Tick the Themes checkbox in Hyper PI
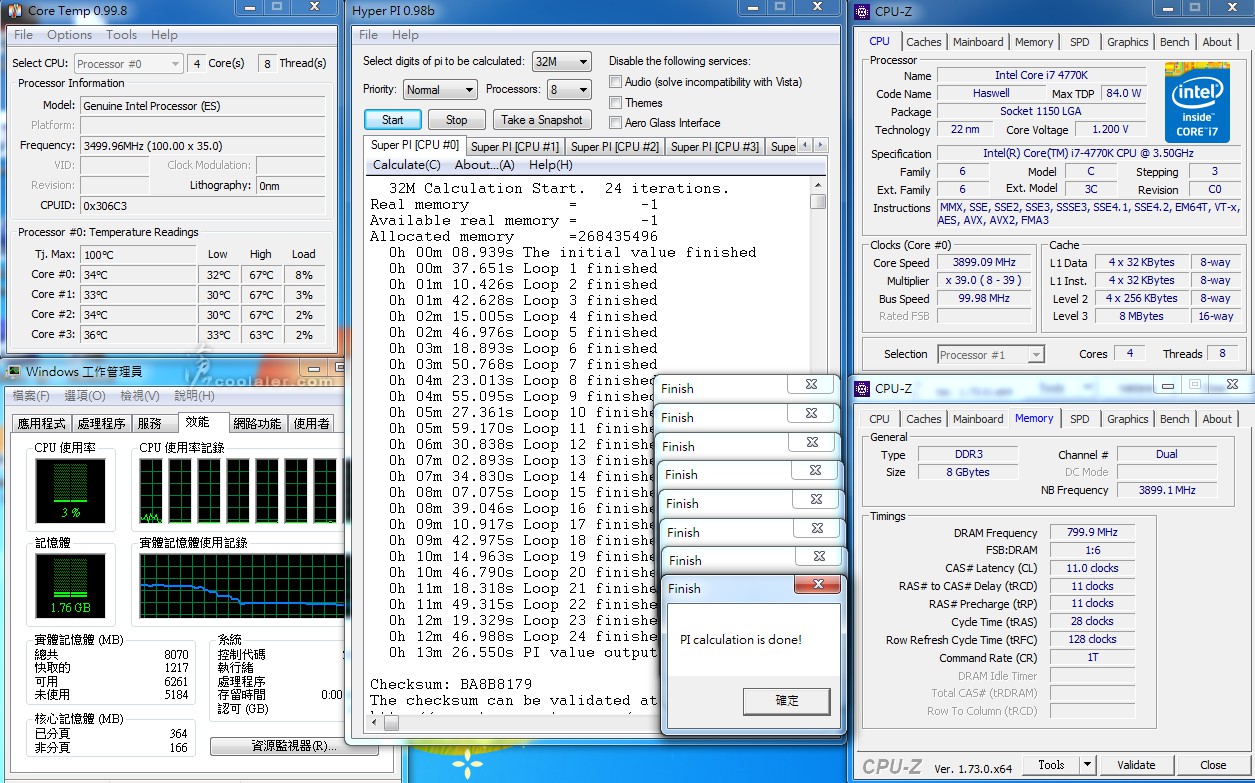Viewport: 1255px width, 783px height. [616, 103]
